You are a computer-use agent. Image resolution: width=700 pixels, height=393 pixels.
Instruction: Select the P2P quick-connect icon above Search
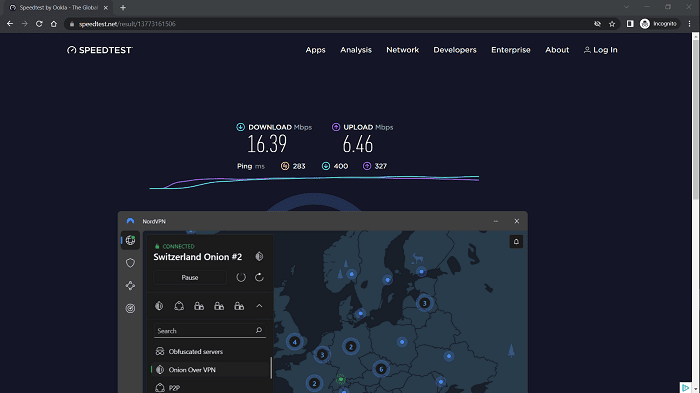[x=179, y=306]
